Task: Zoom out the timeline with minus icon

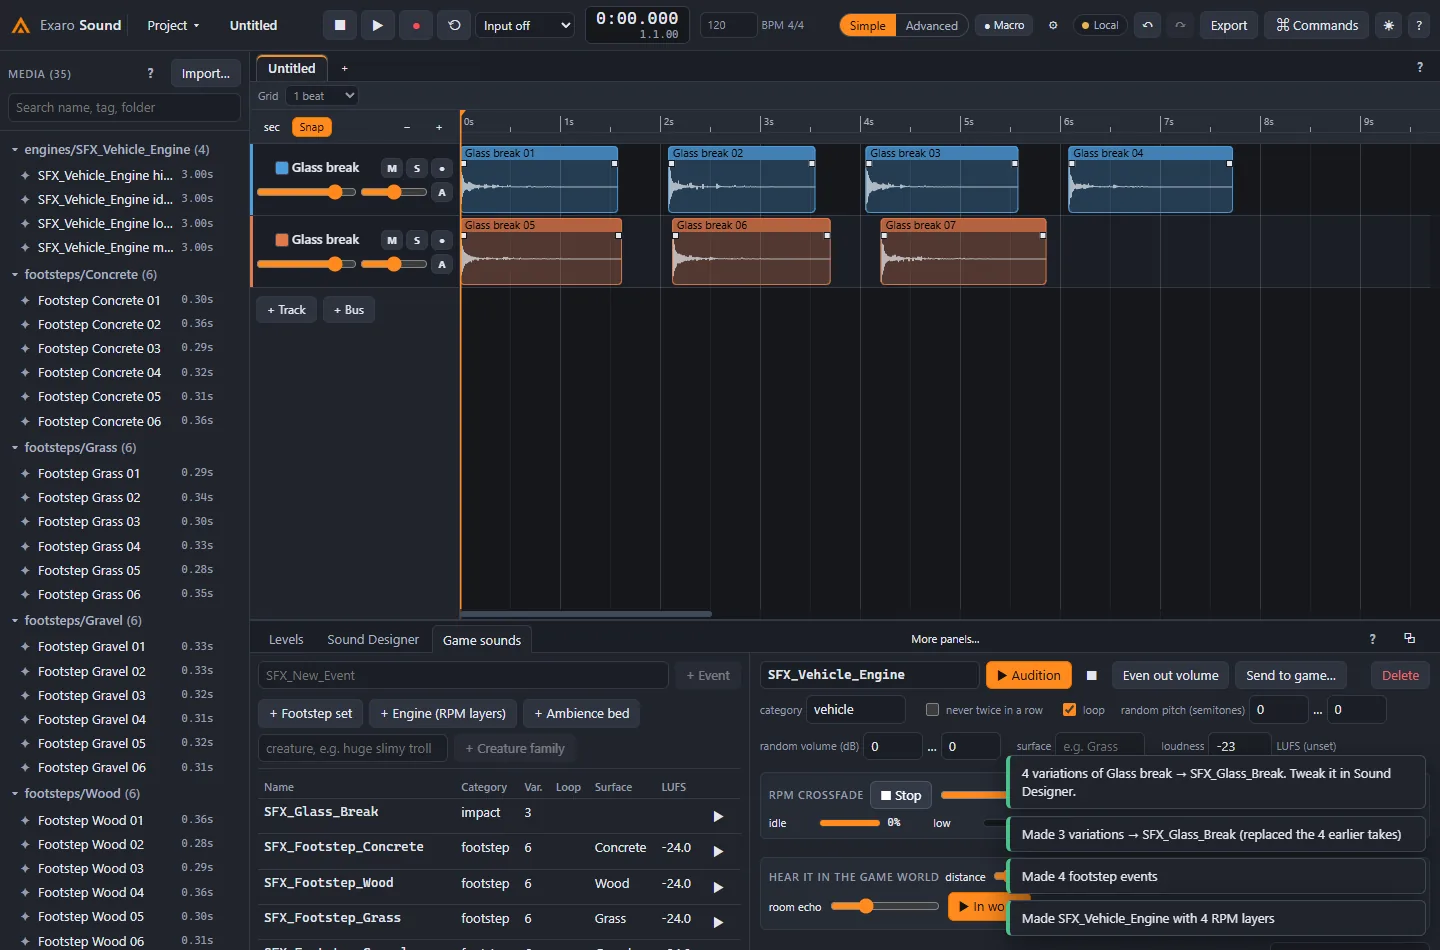Action: coord(407,127)
